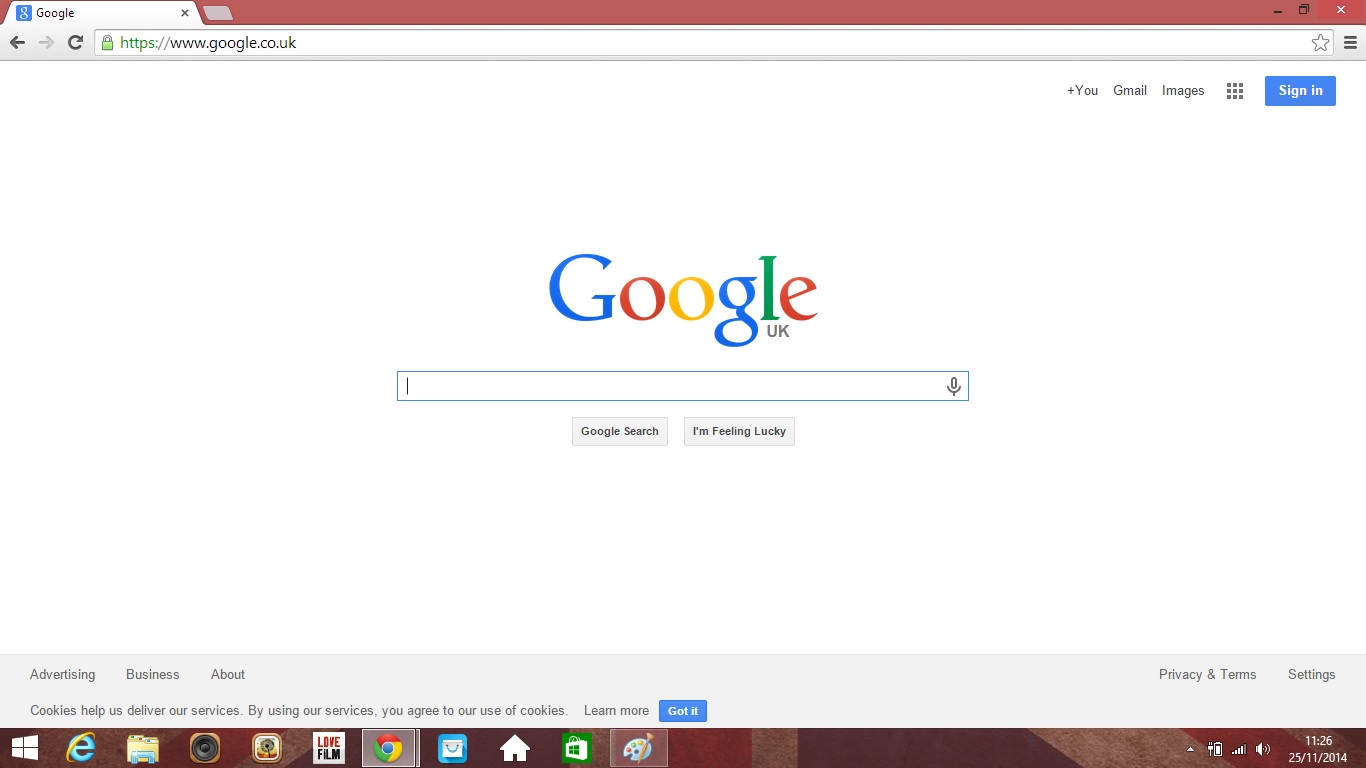Select the Chrome taskbar icon
Screen dimensions: 1366x768
pyautogui.click(x=389, y=748)
